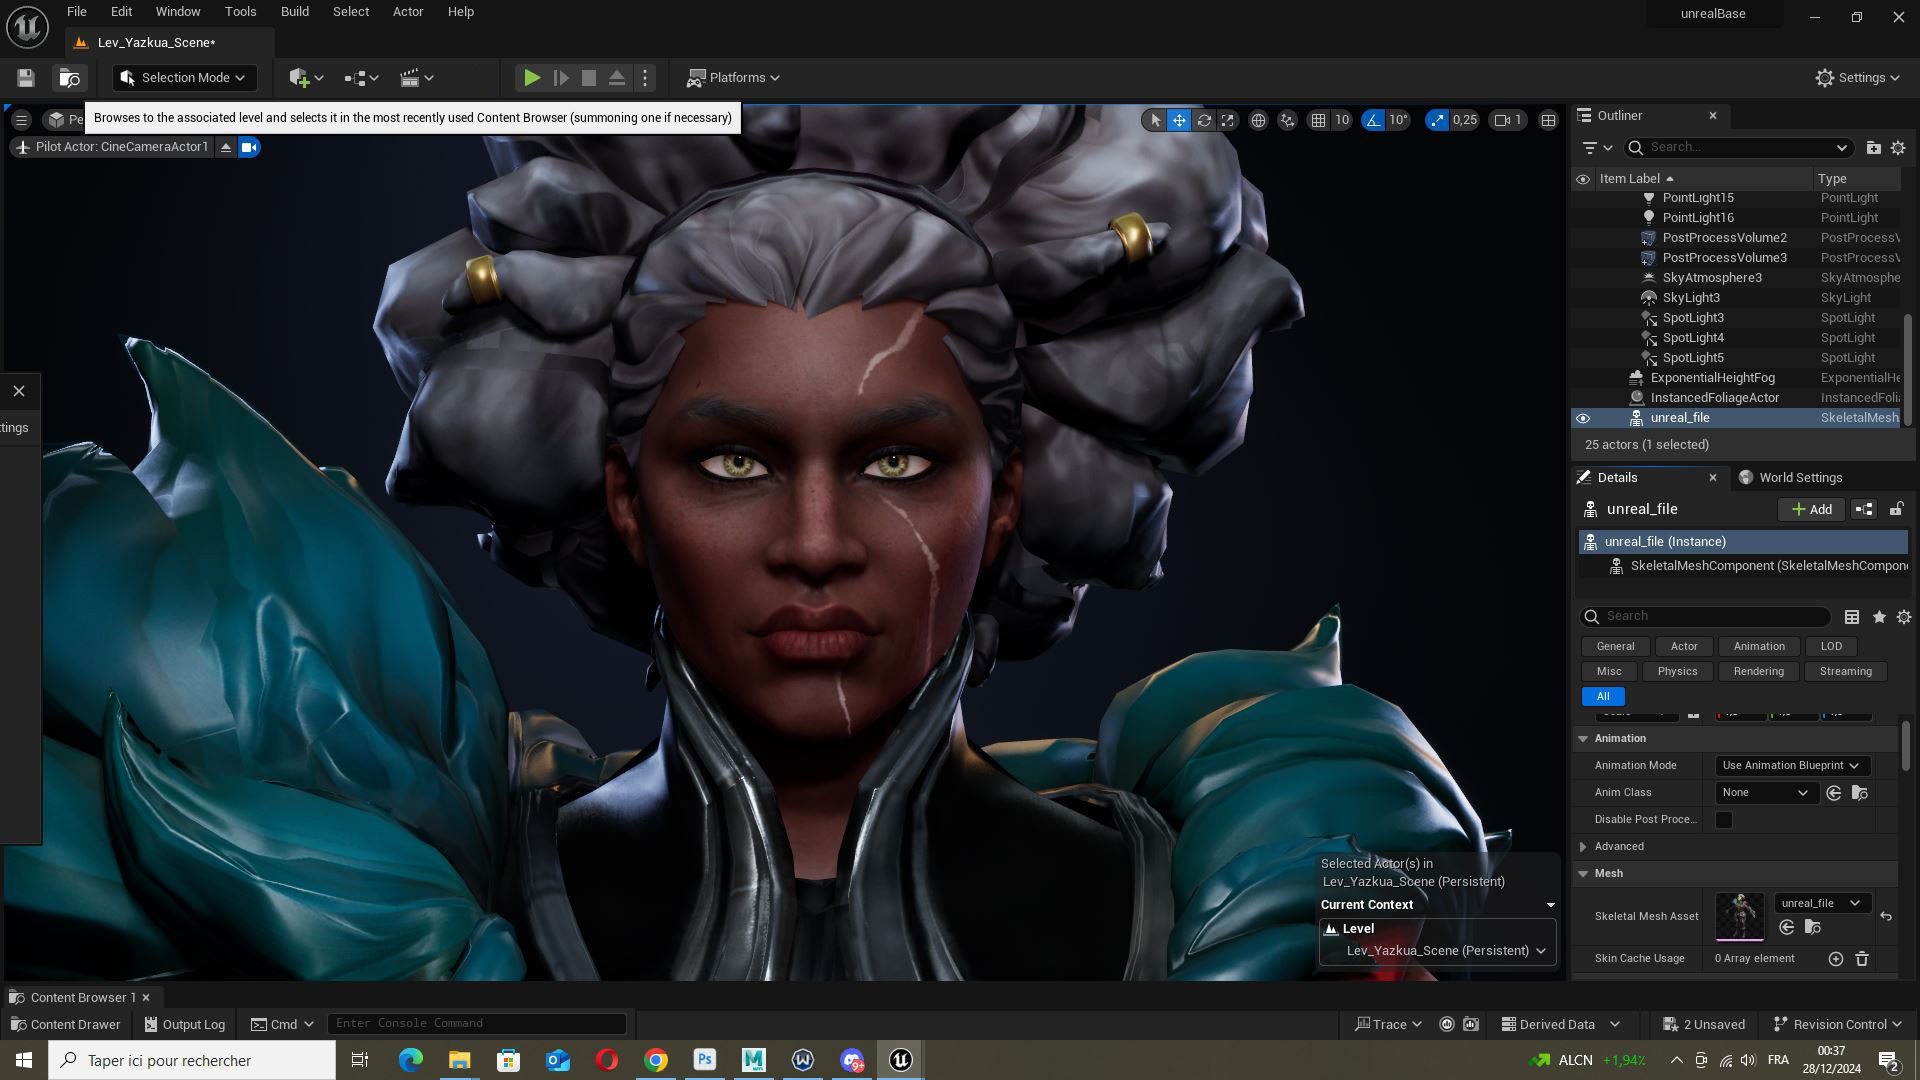This screenshot has width=1920, height=1080.
Task: Save the current level with disk icon
Action: point(26,77)
